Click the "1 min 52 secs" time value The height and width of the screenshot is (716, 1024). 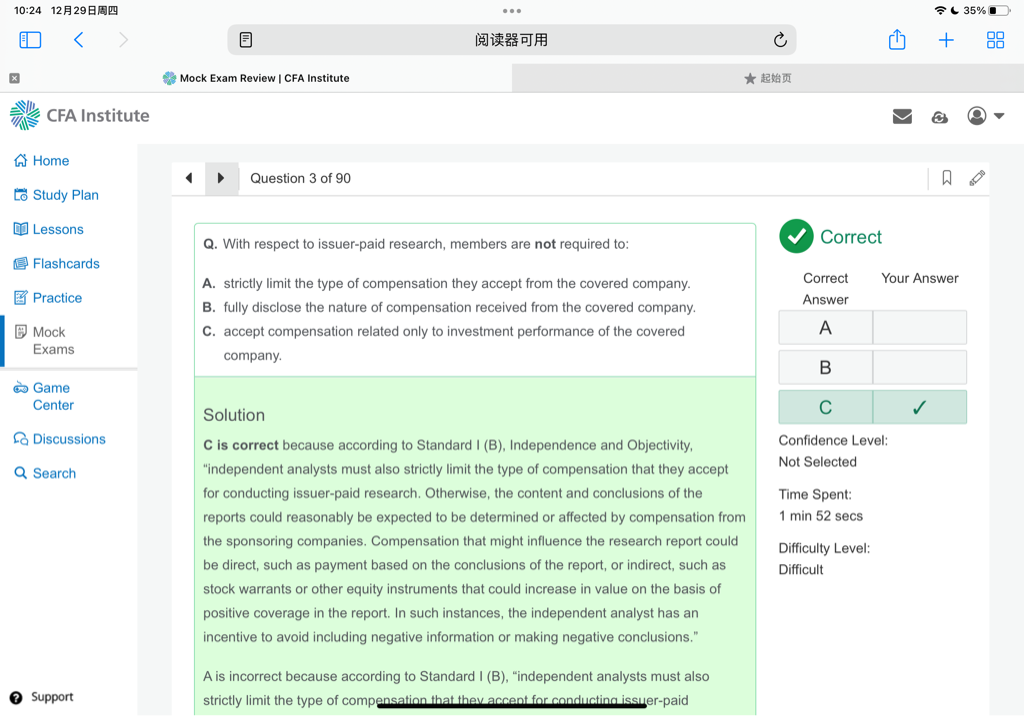click(820, 516)
